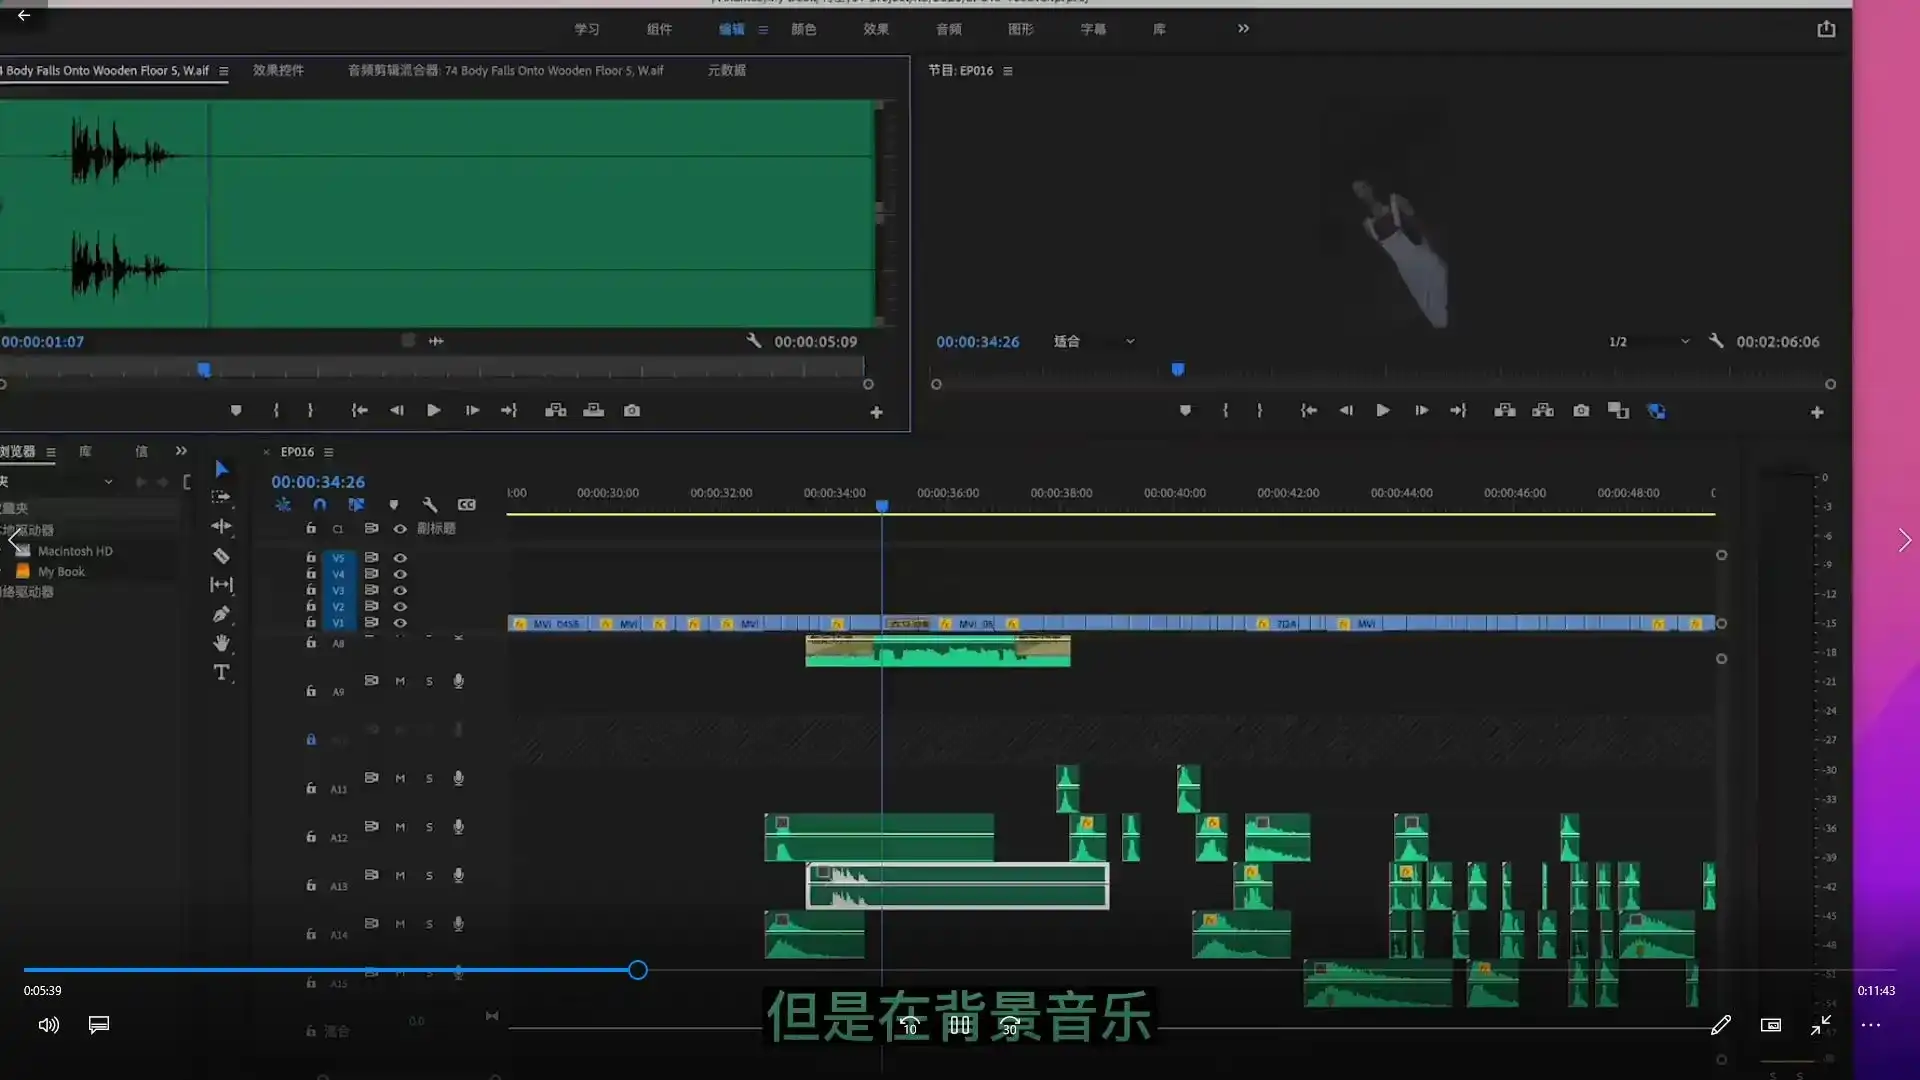This screenshot has width=1920, height=1080.
Task: Switch to the 效果 workspace tab
Action: 876,29
